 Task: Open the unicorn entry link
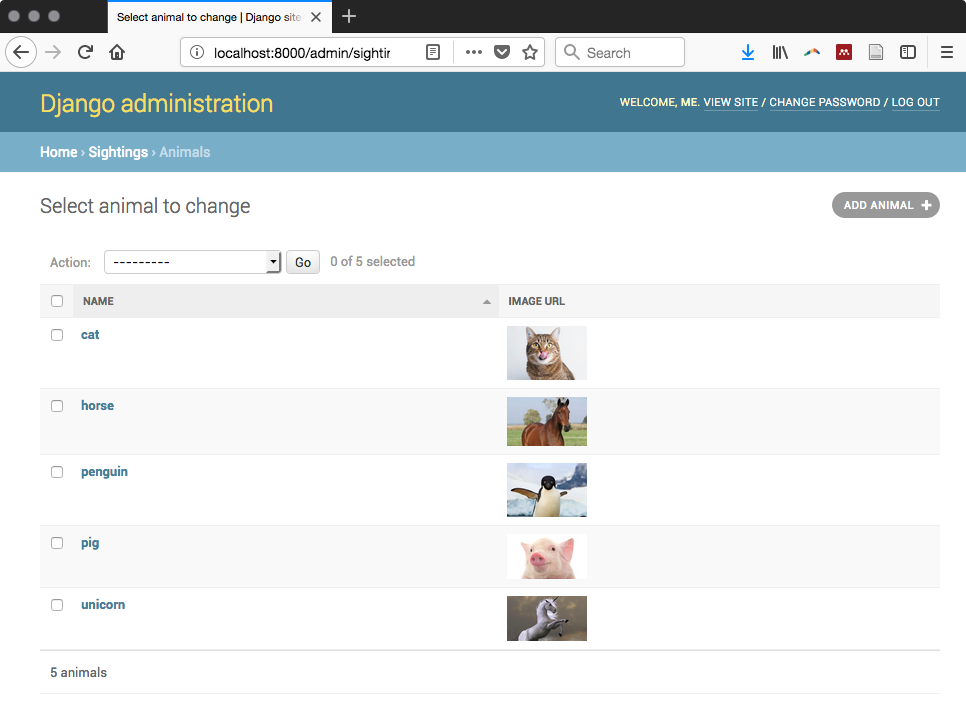tap(103, 604)
